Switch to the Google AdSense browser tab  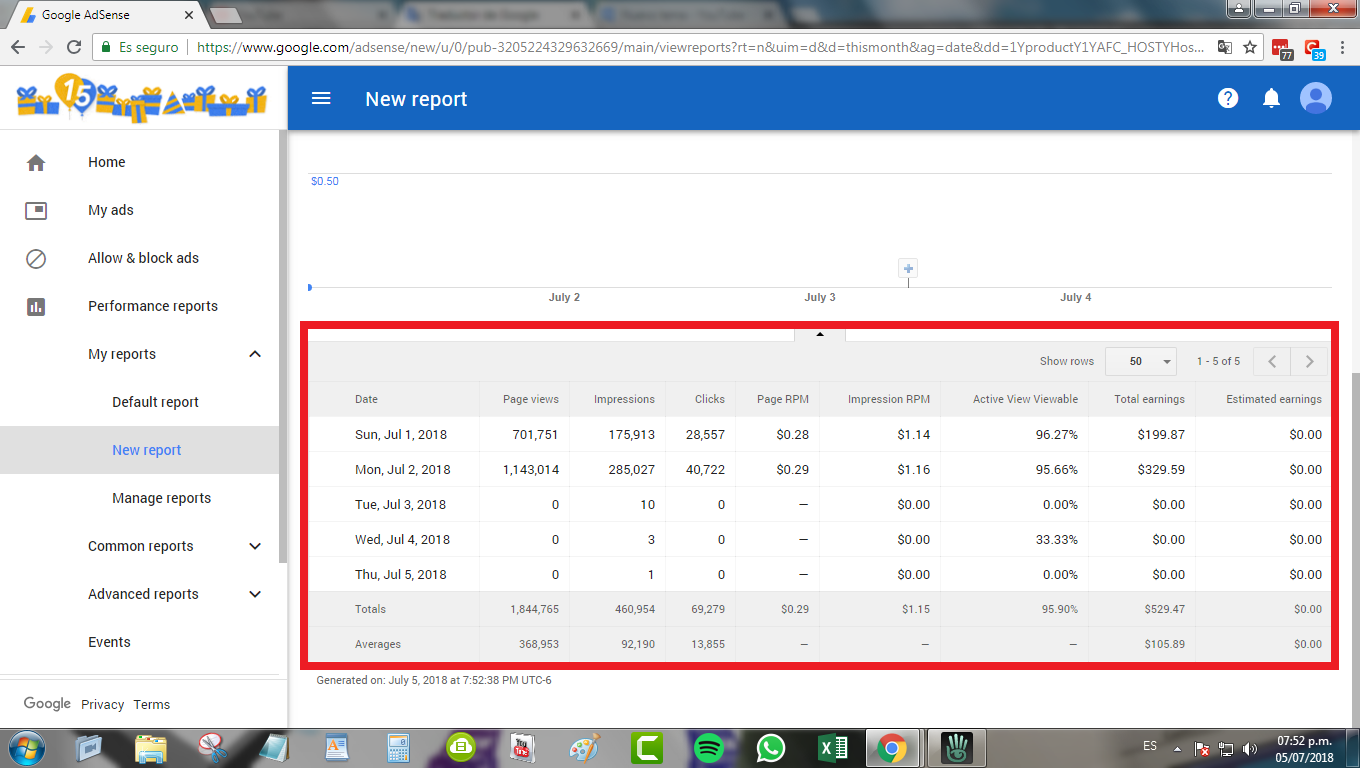107,15
